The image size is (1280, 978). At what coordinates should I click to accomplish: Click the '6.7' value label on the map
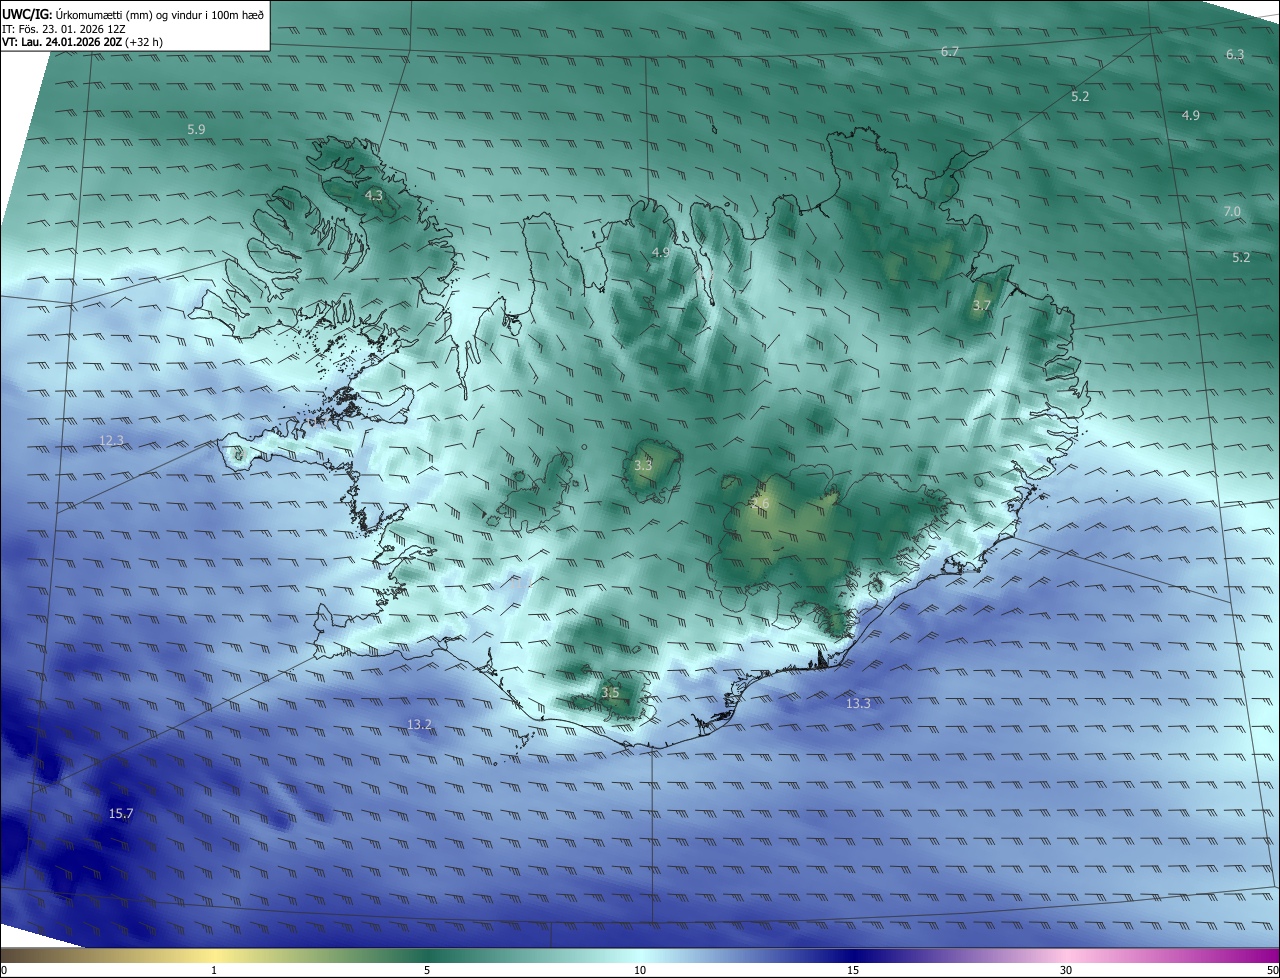click(x=950, y=51)
